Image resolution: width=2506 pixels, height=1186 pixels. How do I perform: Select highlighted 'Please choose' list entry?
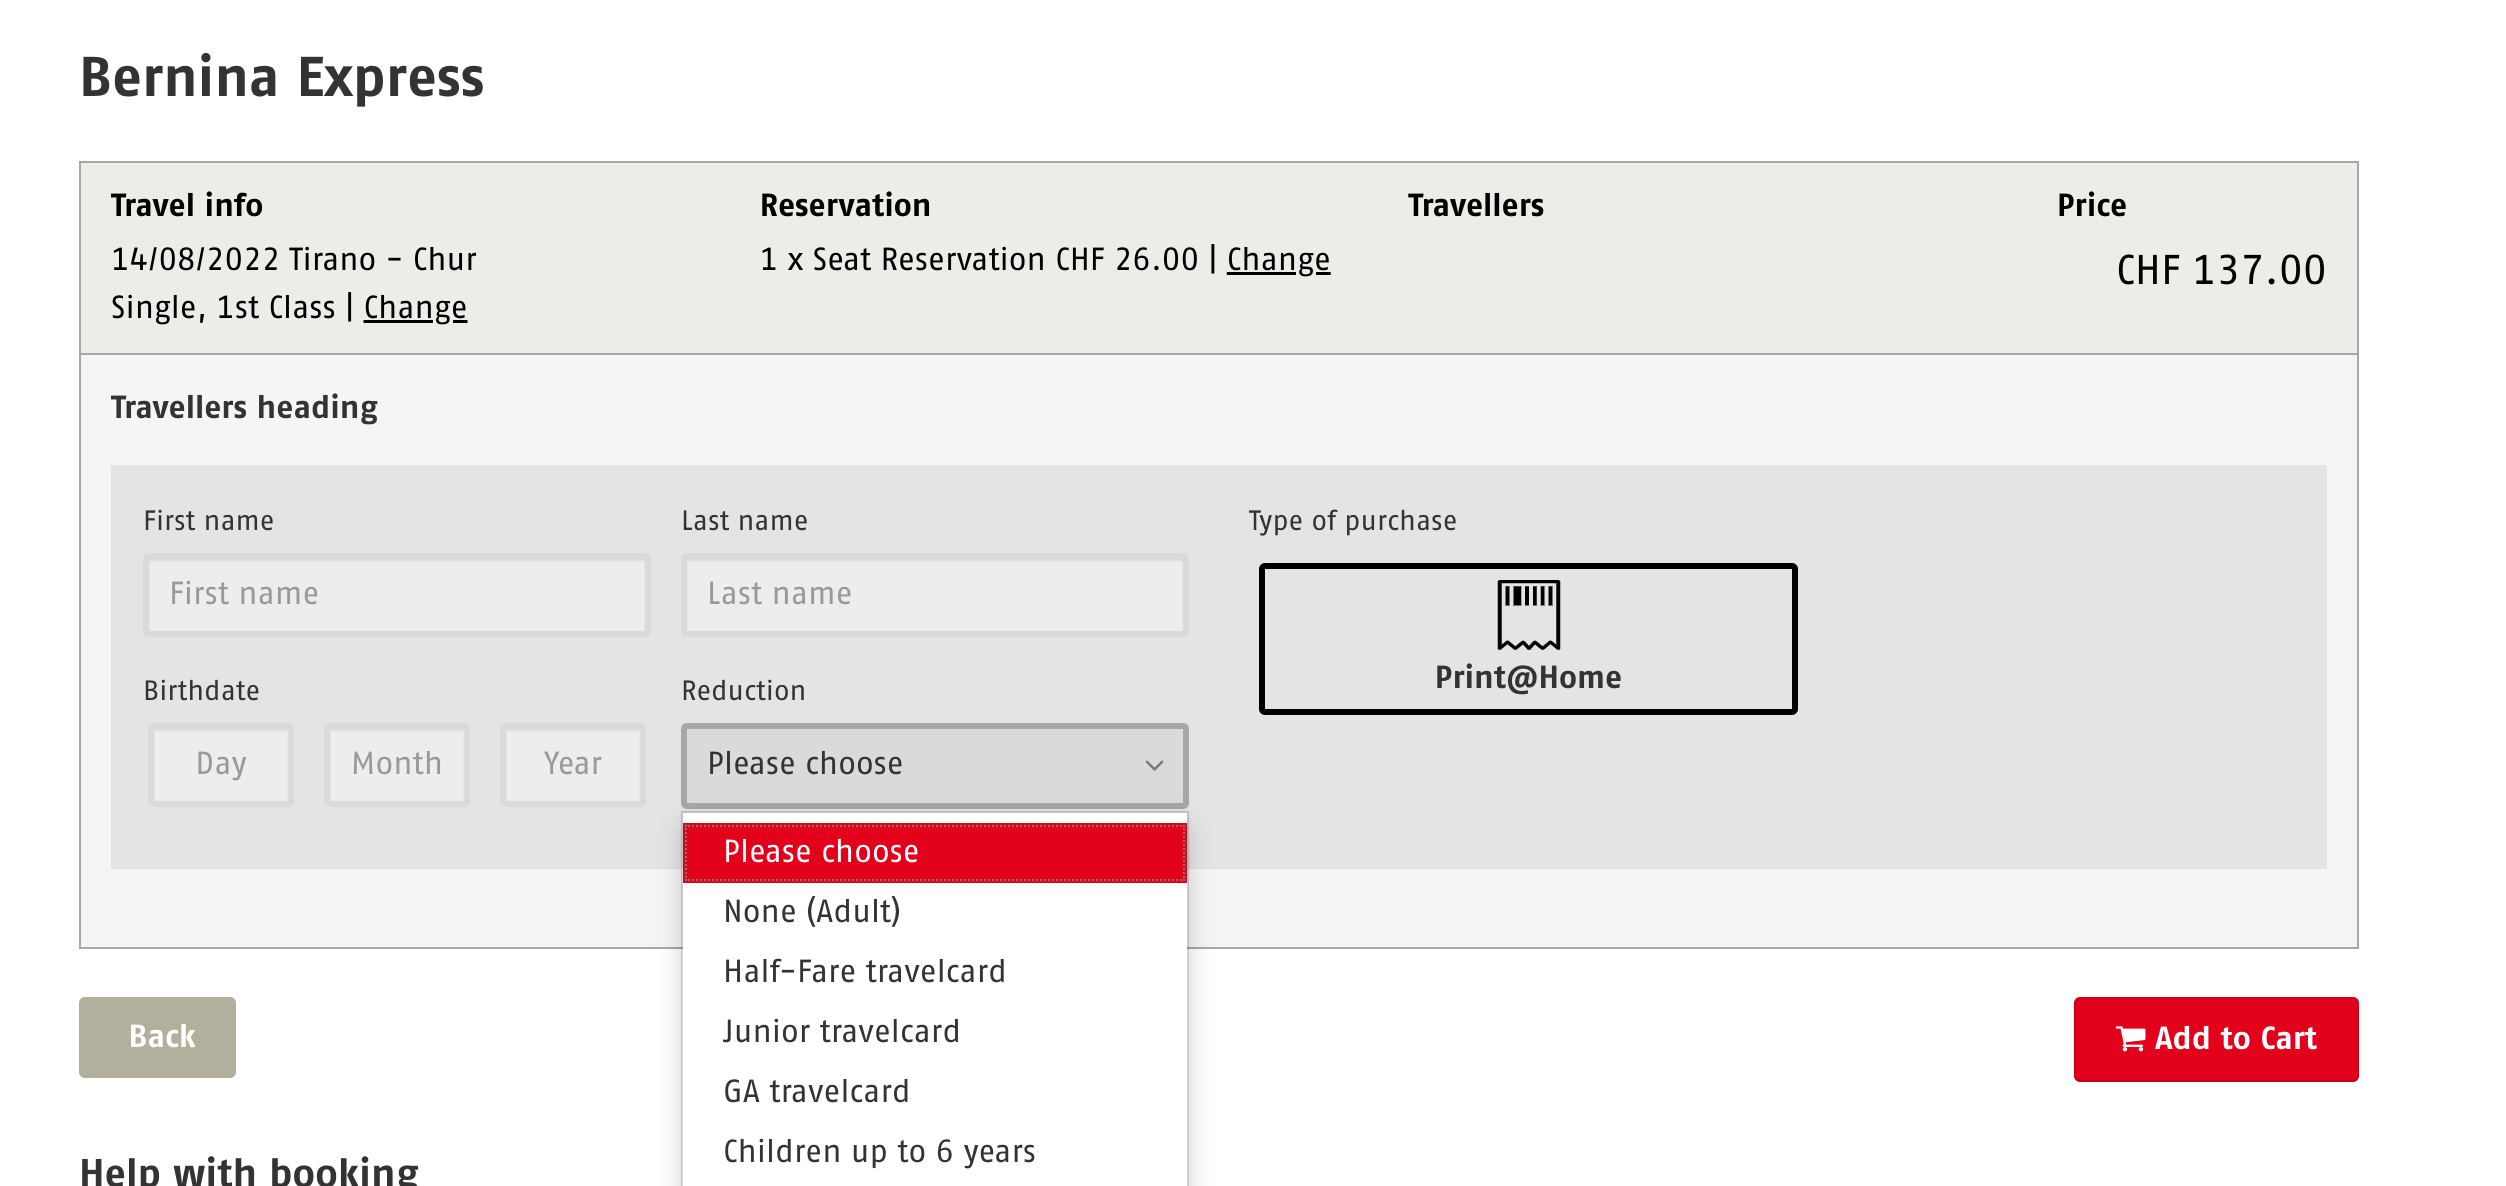tap(934, 852)
